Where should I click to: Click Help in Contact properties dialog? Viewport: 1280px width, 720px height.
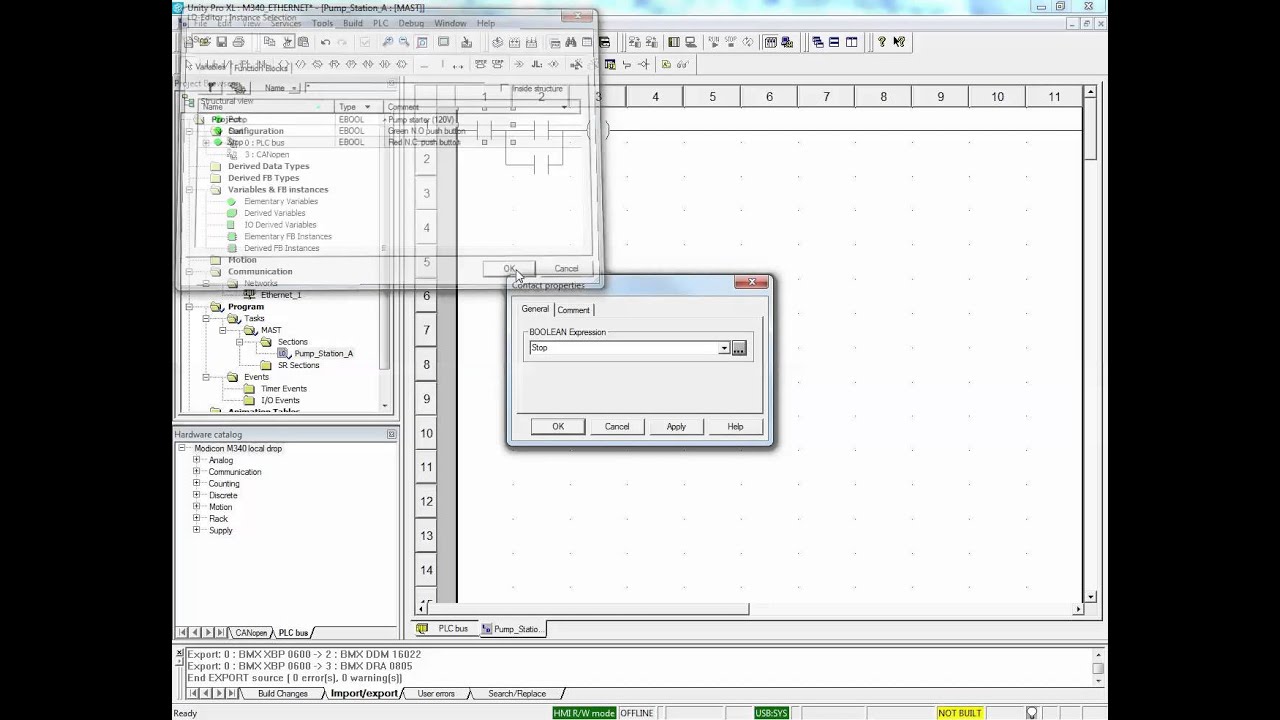(x=735, y=426)
